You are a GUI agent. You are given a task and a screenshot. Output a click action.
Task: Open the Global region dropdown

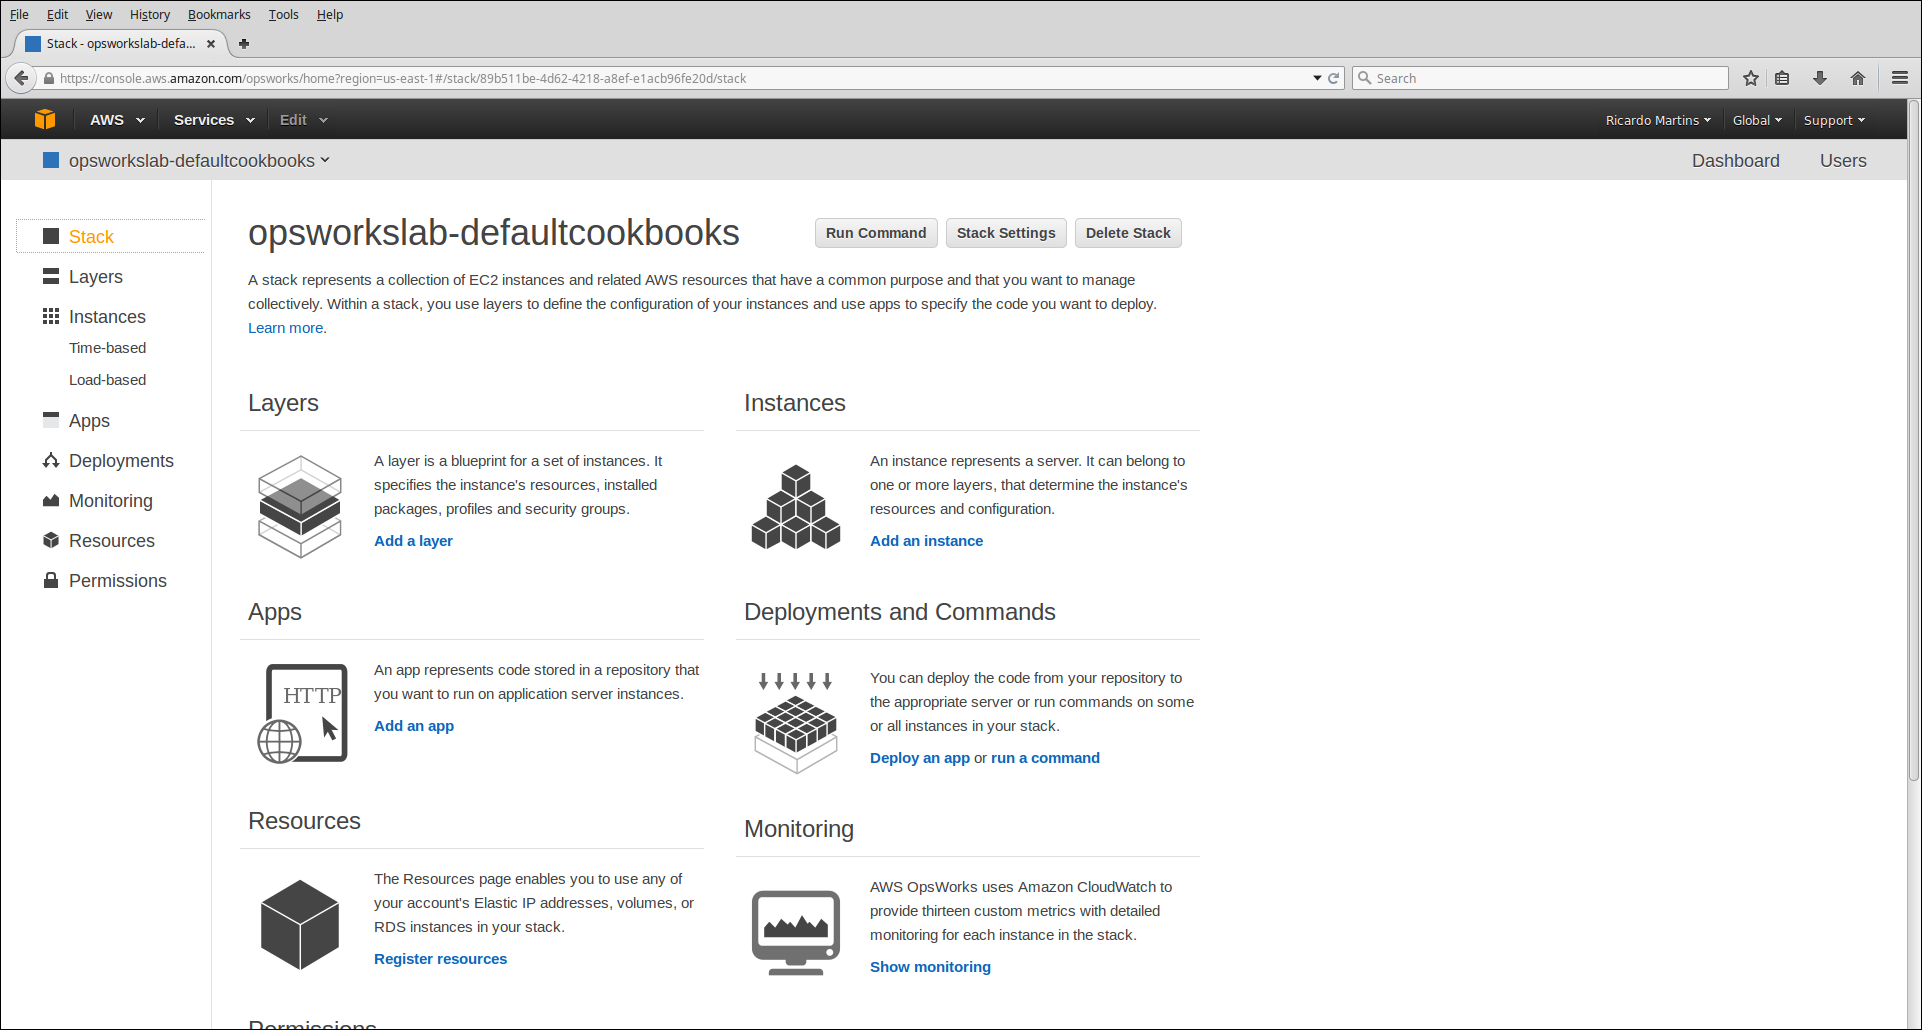tap(1756, 120)
